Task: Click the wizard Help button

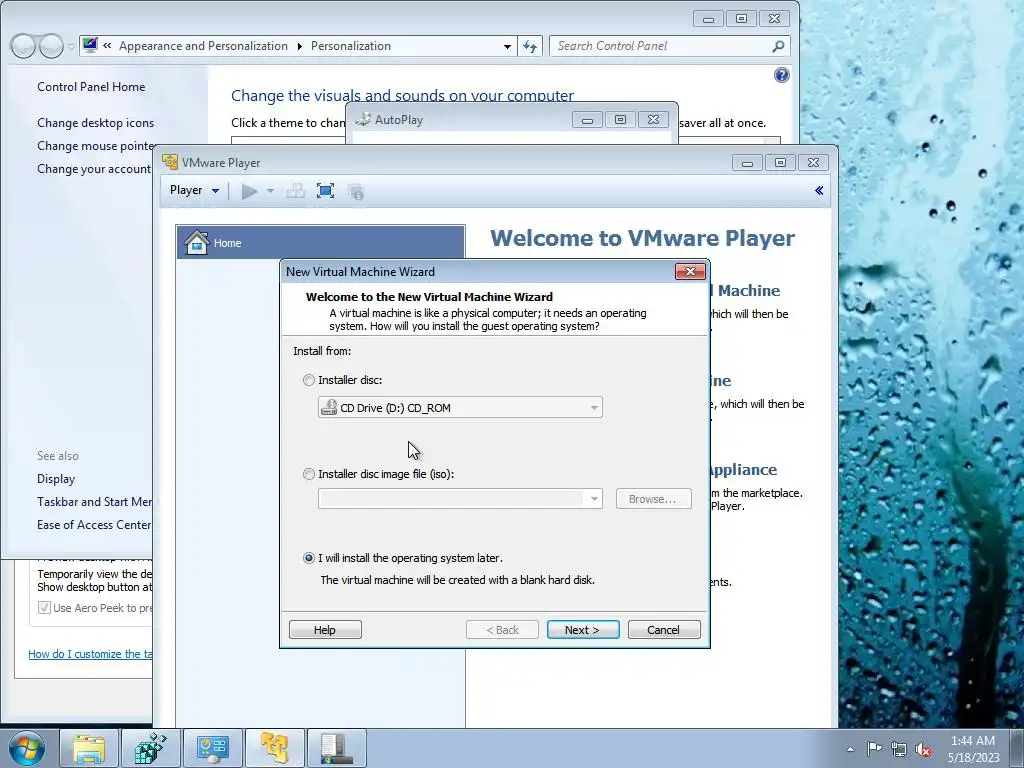Action: click(x=325, y=630)
